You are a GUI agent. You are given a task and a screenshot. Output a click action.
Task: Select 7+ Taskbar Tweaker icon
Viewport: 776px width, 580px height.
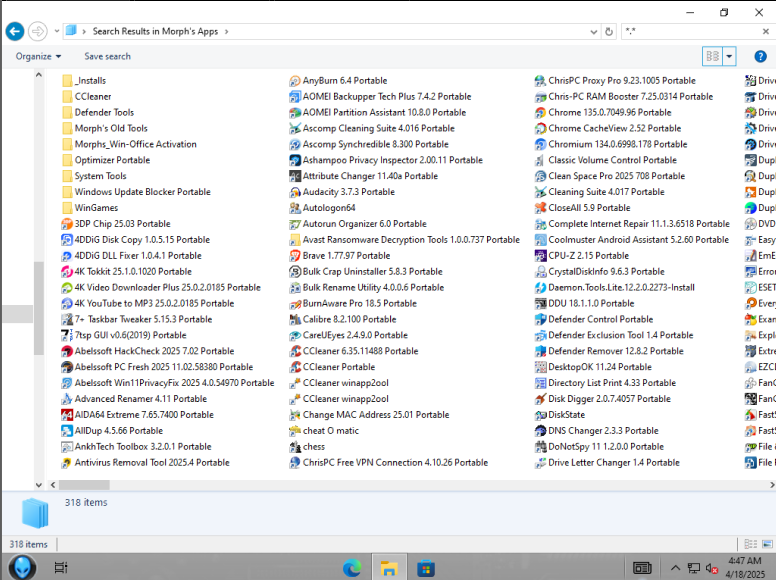pos(67,319)
